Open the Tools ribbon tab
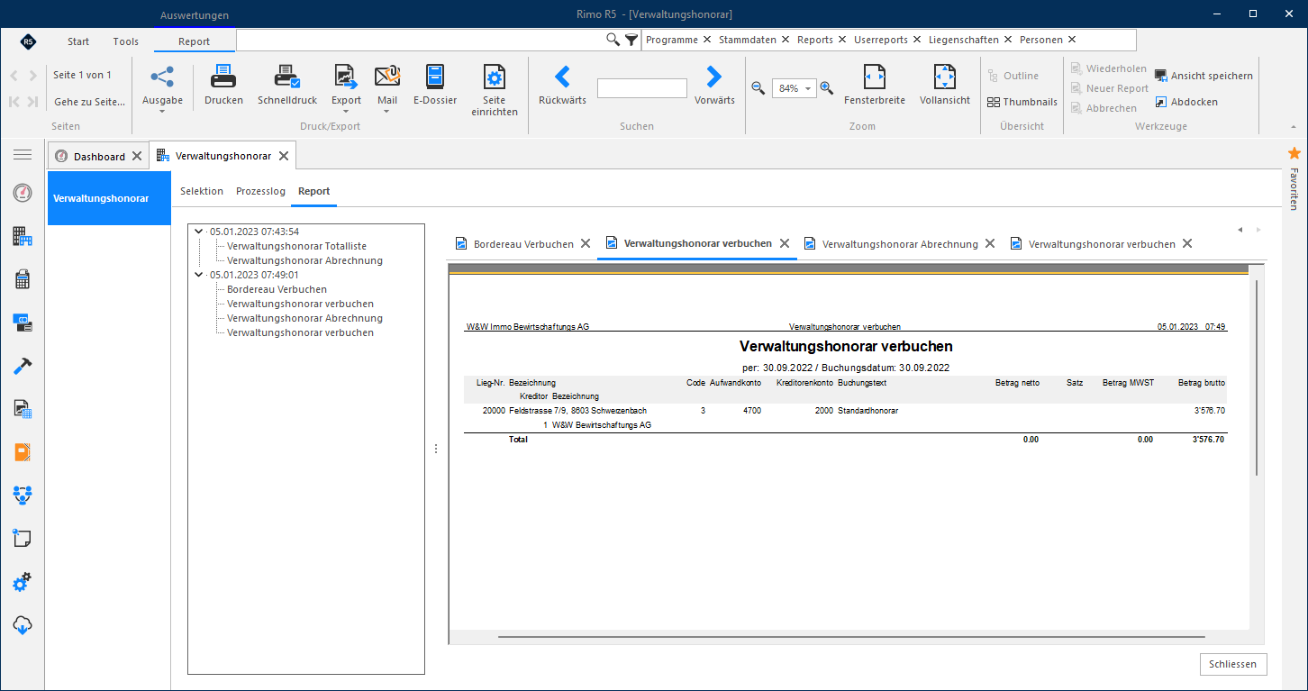Viewport: 1308px width, 691px height. coord(126,41)
